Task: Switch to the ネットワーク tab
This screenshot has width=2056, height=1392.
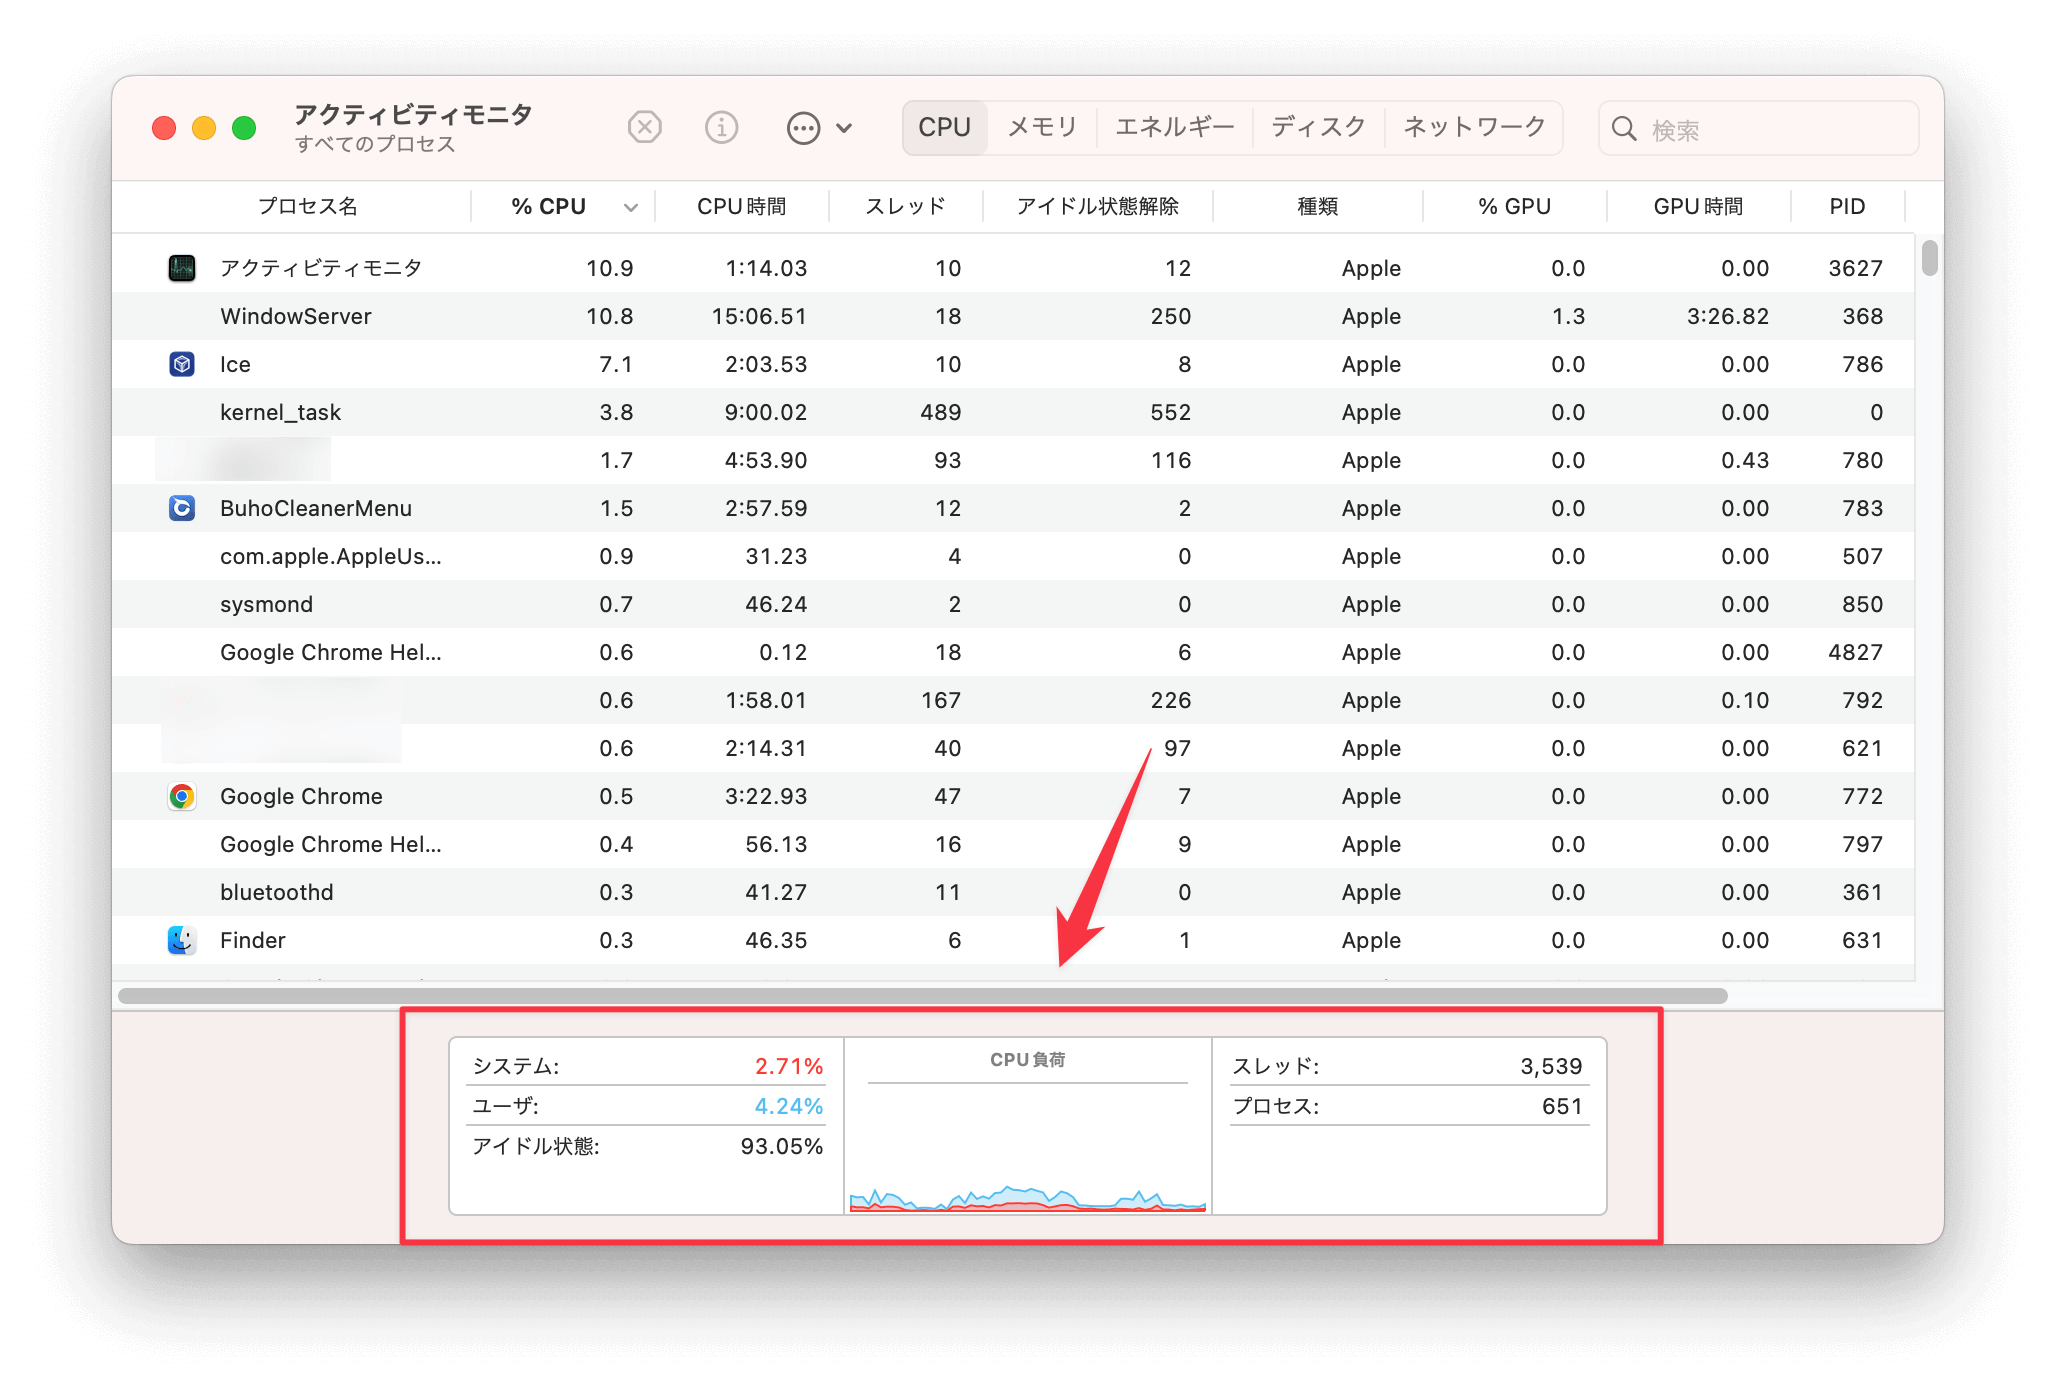Action: point(1474,128)
